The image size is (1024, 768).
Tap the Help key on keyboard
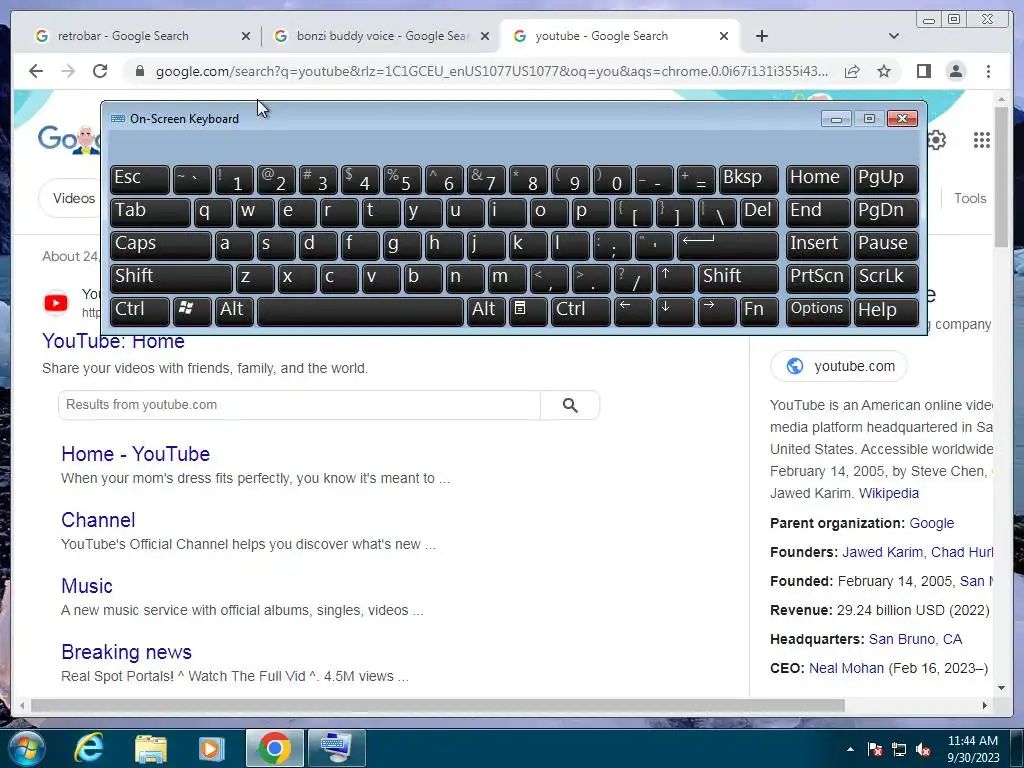886,311
